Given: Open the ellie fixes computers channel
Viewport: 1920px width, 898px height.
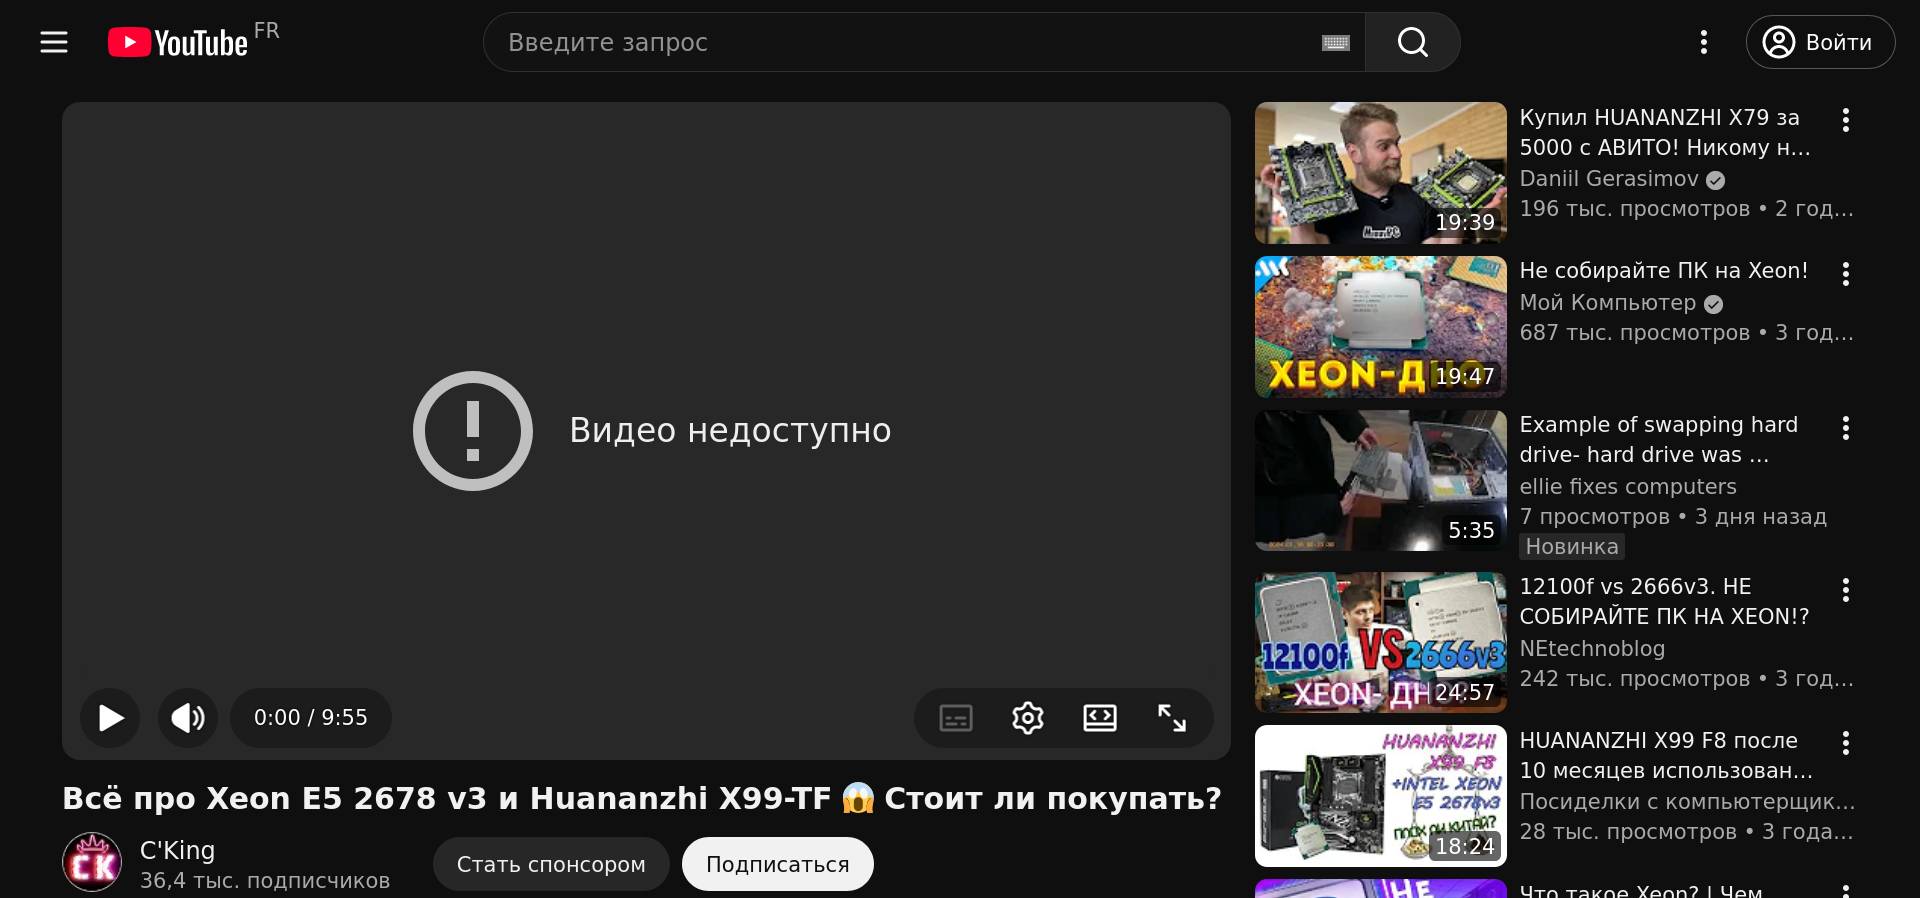Looking at the screenshot, I should click(1628, 487).
